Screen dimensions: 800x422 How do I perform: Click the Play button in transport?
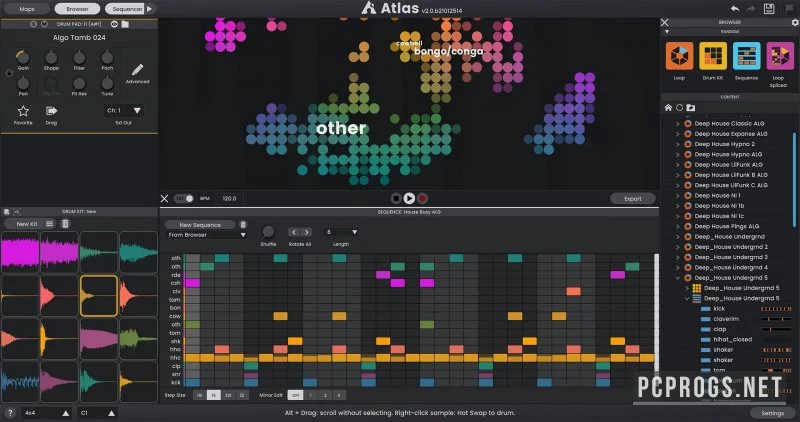tap(409, 198)
